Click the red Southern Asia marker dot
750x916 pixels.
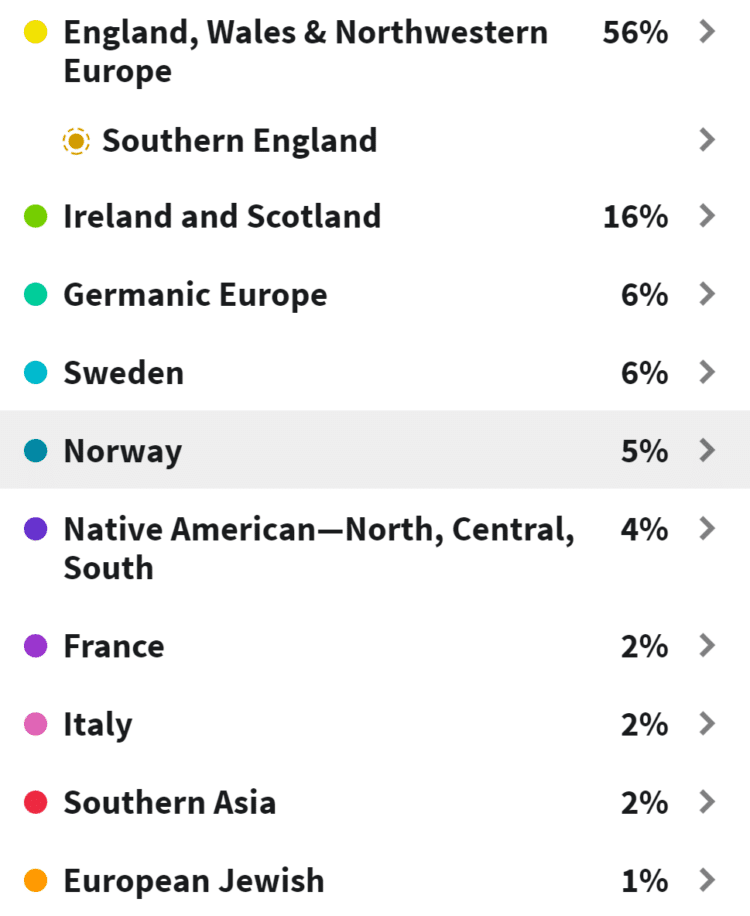pyautogui.click(x=37, y=802)
